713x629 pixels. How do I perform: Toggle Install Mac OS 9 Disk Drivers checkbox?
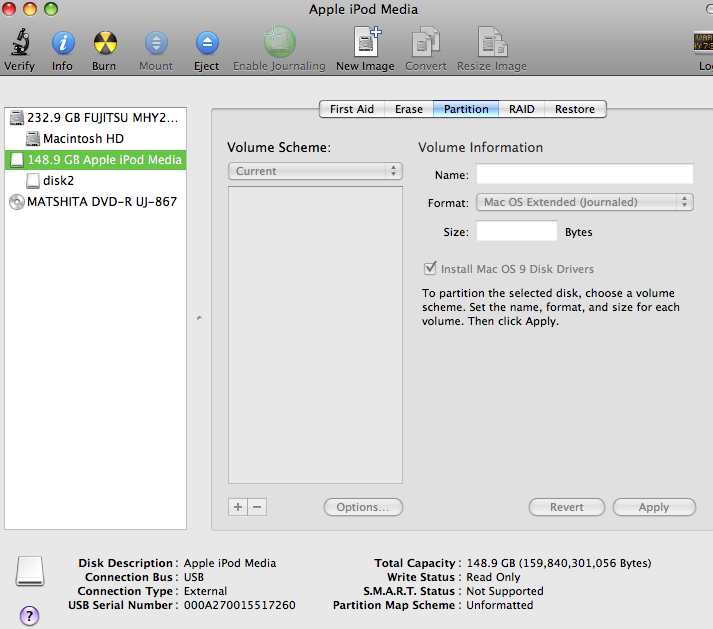pyautogui.click(x=430, y=268)
